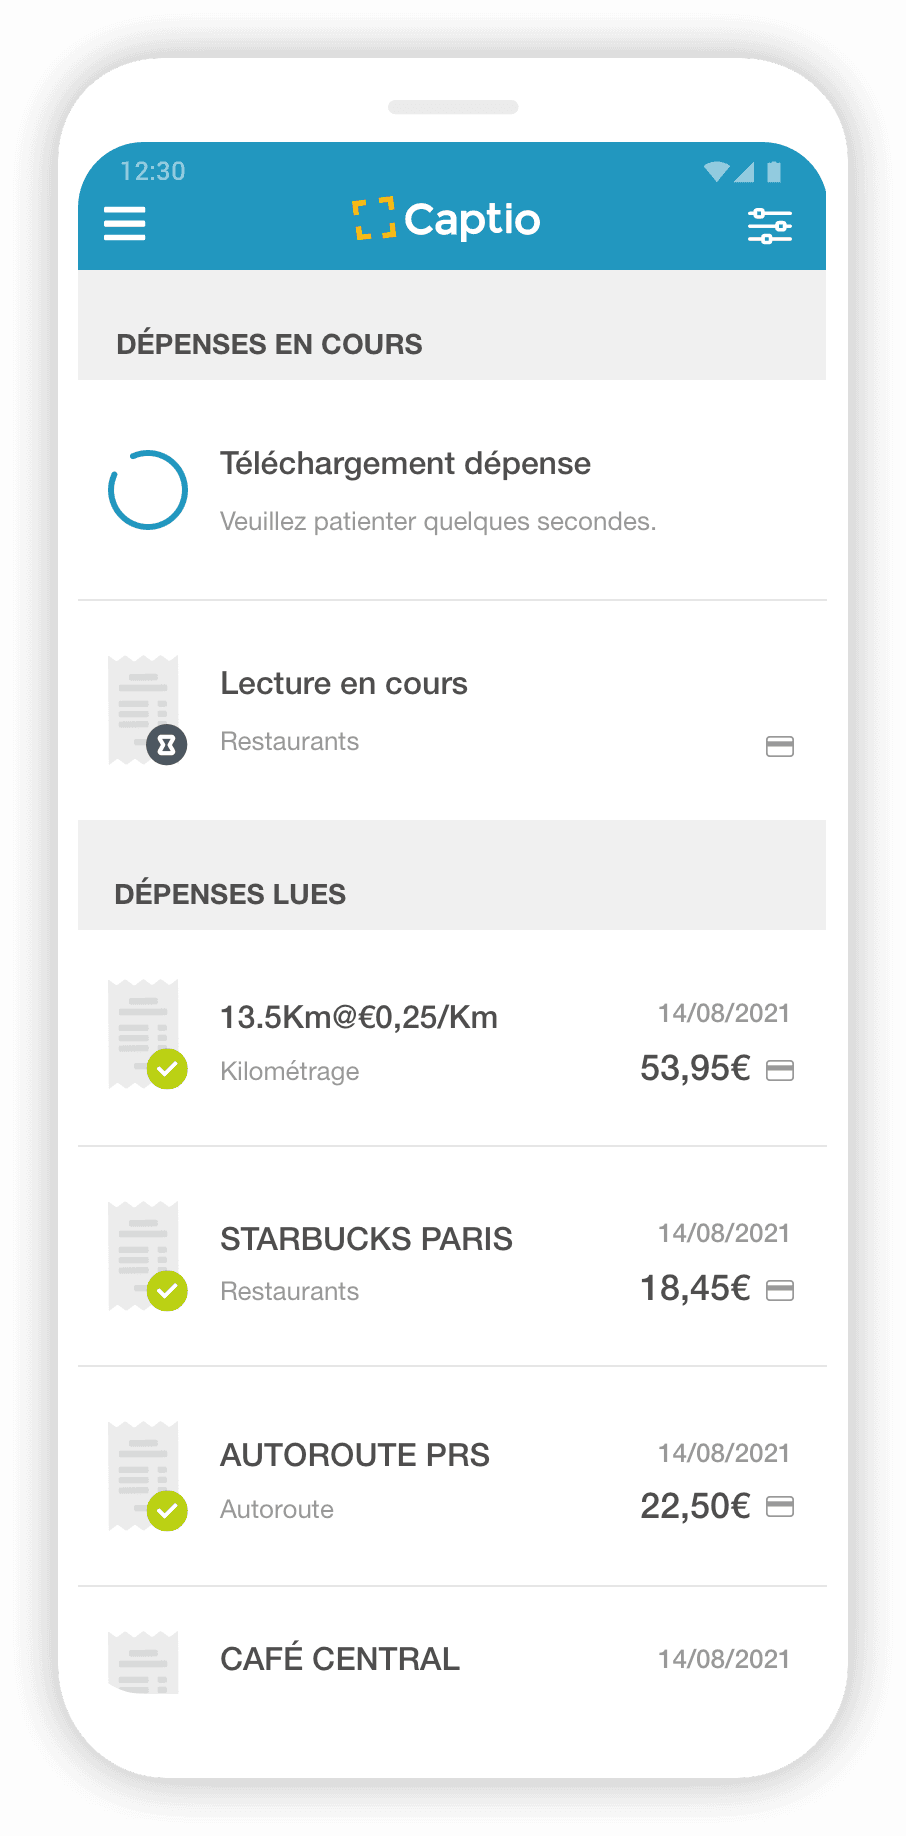The image size is (906, 1836).
Task: Tap the card icon beside 18,45€
Action: pos(780,1290)
